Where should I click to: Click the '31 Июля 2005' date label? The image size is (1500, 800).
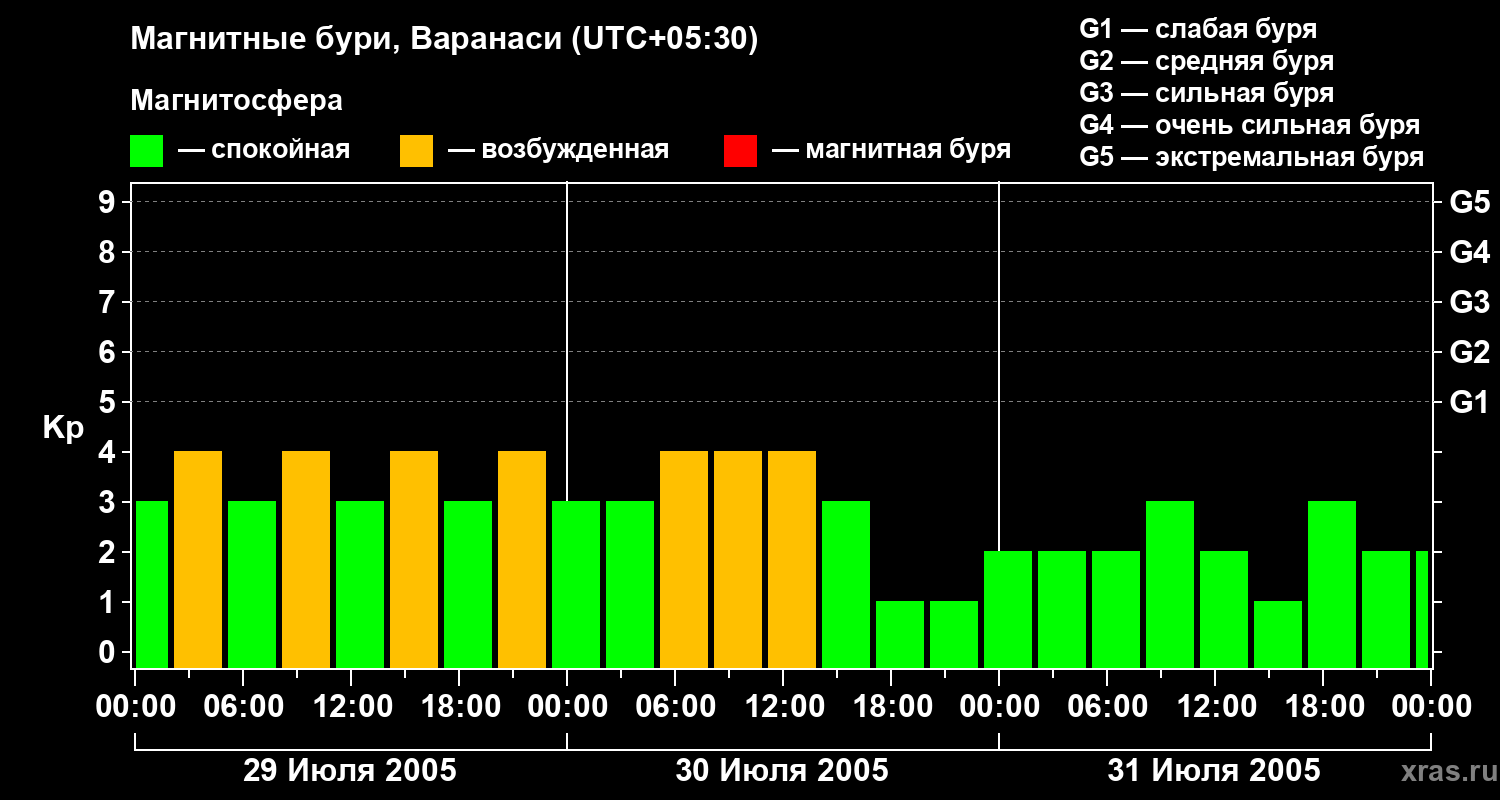pyautogui.click(x=1214, y=771)
